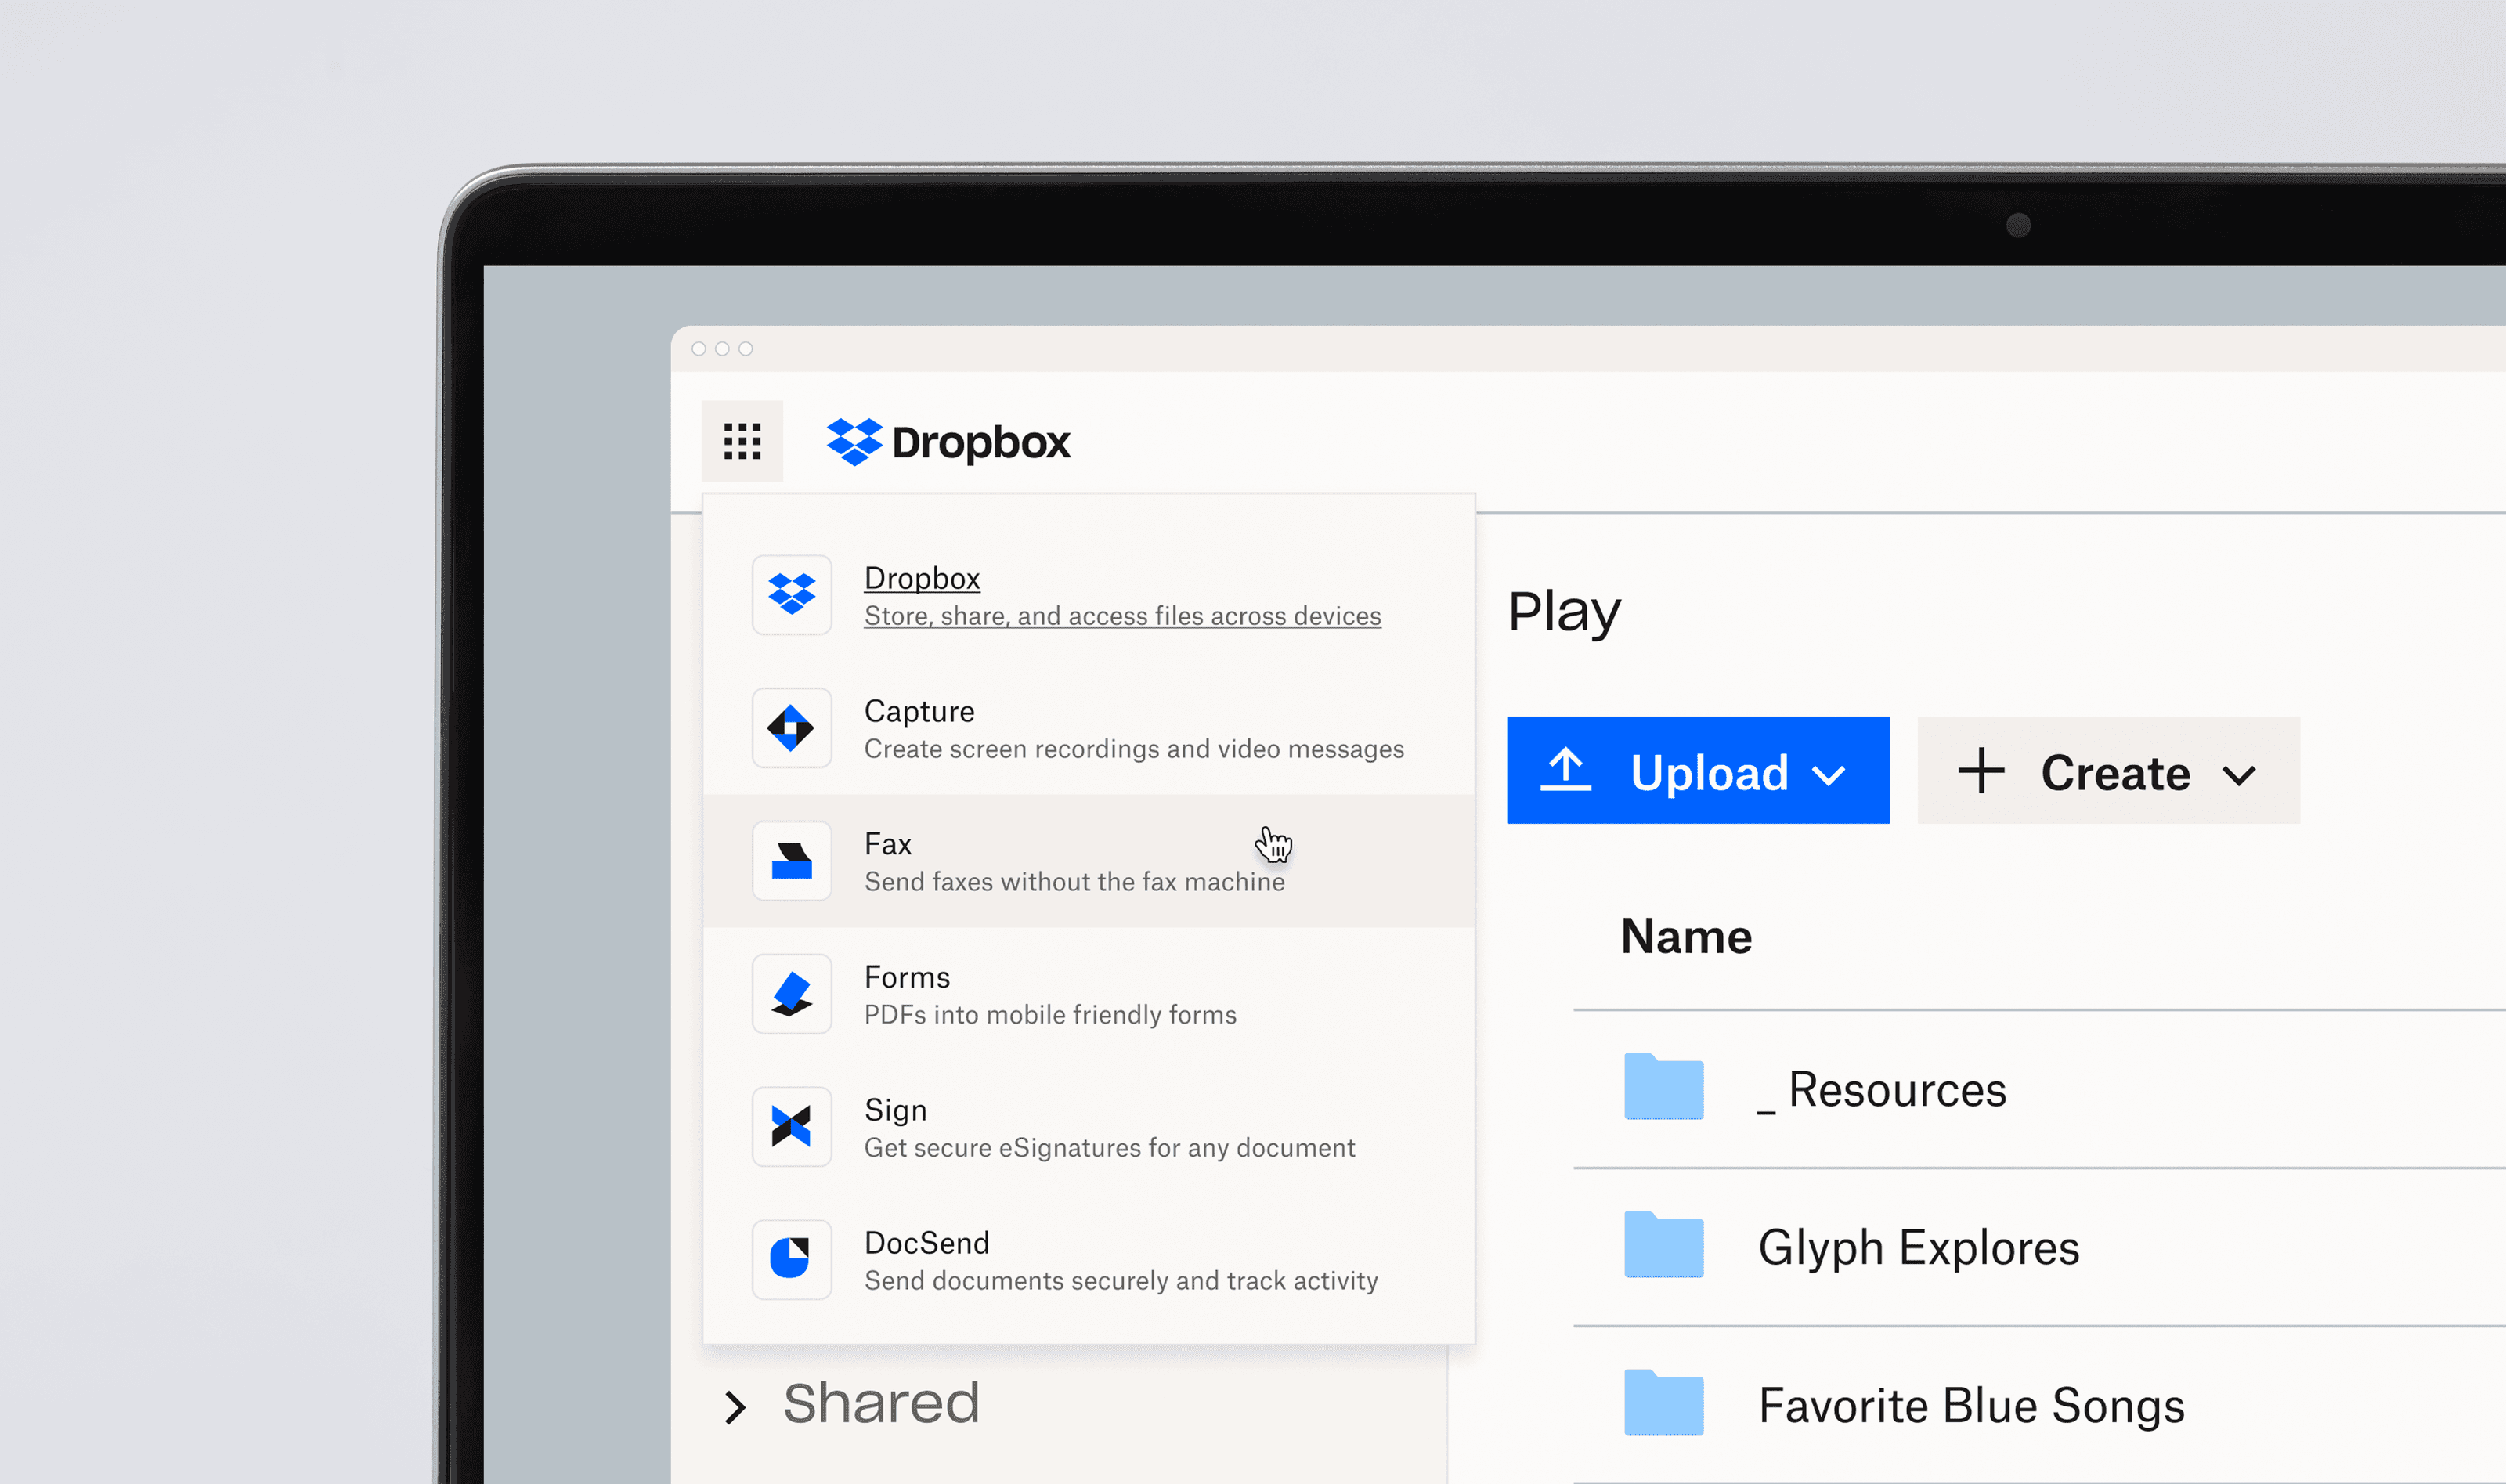
Task: Click the Sign app icon
Action: coord(791,1127)
